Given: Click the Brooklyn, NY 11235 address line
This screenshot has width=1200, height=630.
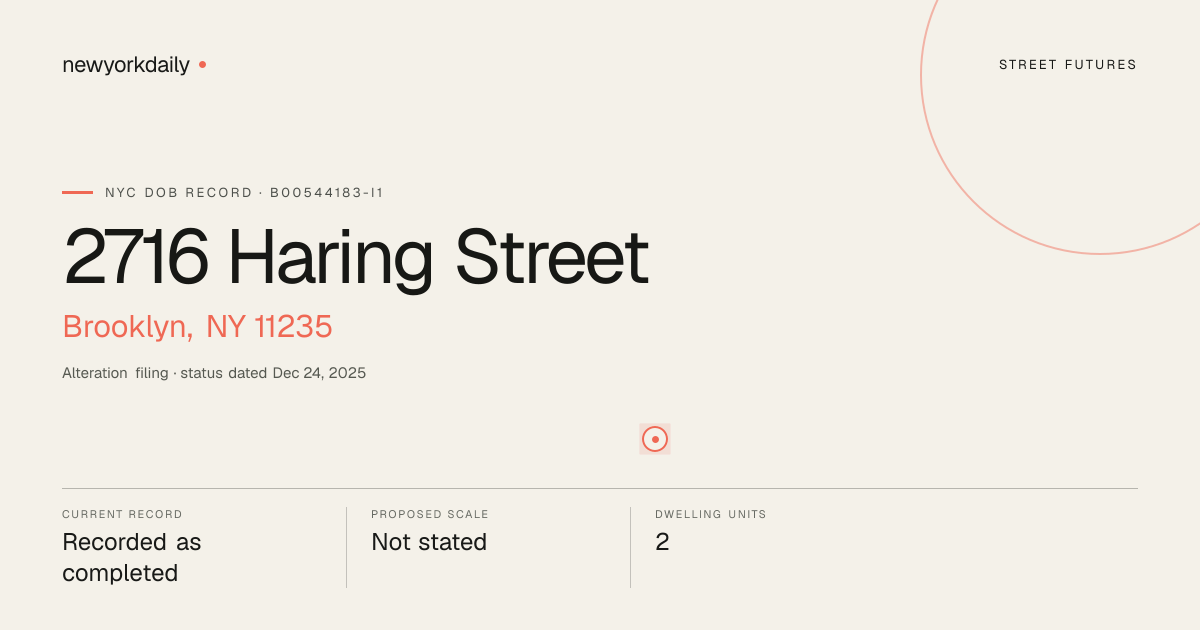Looking at the screenshot, I should [197, 327].
